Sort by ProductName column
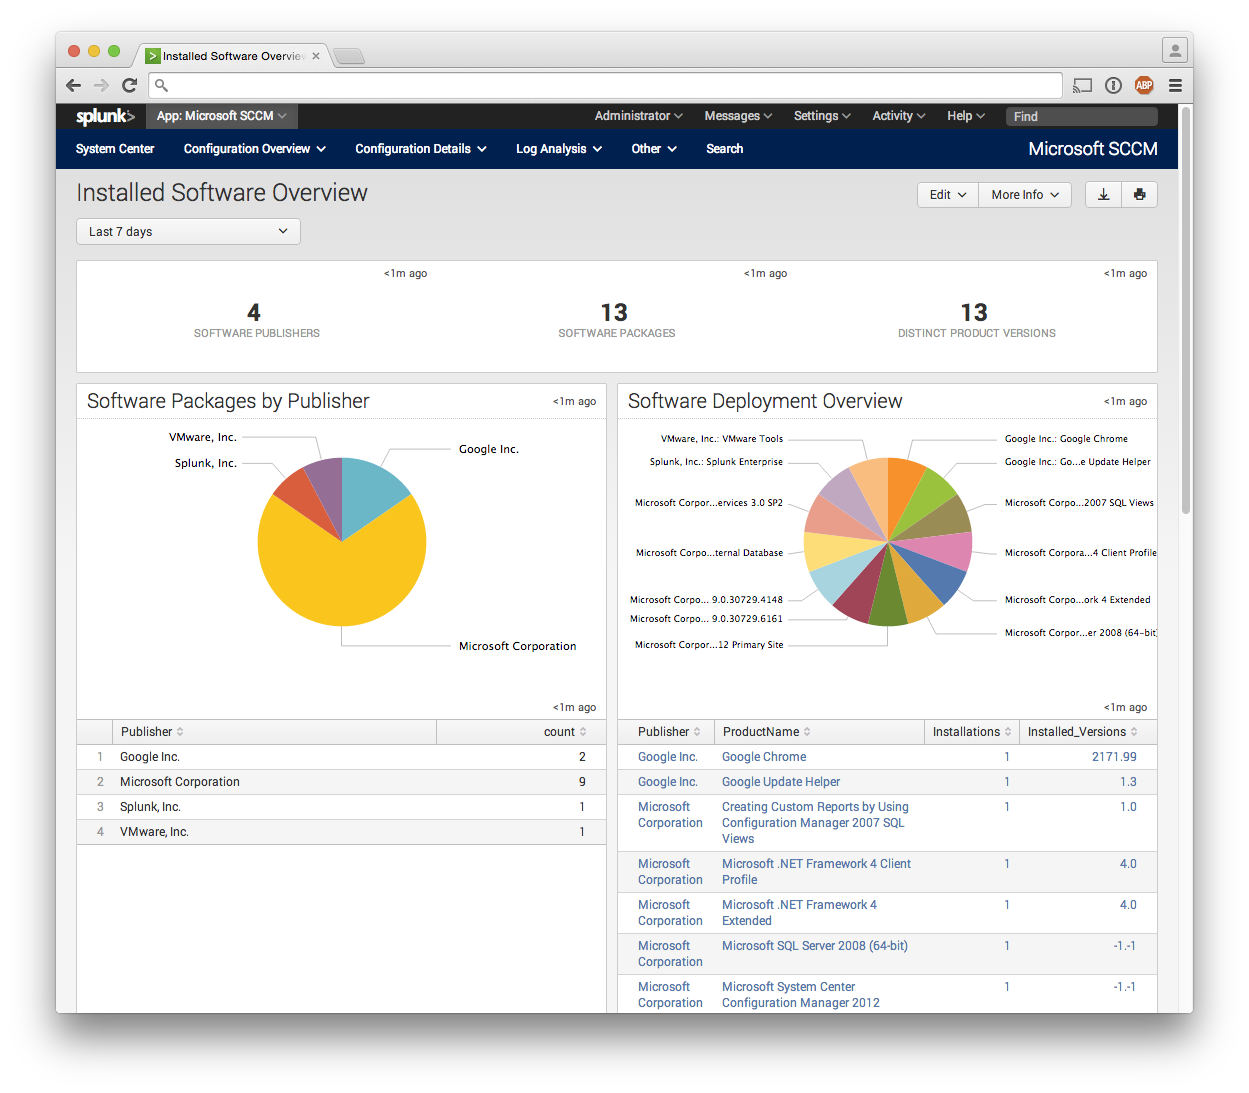 [x=767, y=732]
